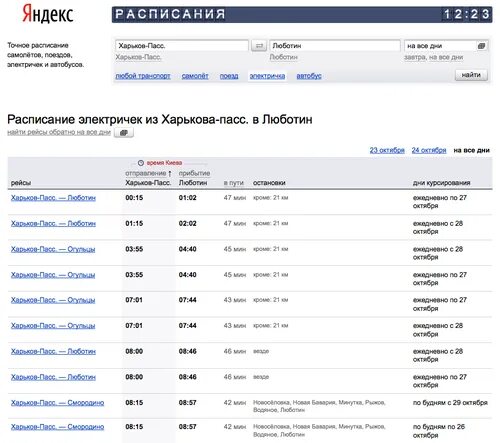Open Огульцы trip at 07:01 running с 28 октября
Screen dimensions: 500x443
click(53, 326)
